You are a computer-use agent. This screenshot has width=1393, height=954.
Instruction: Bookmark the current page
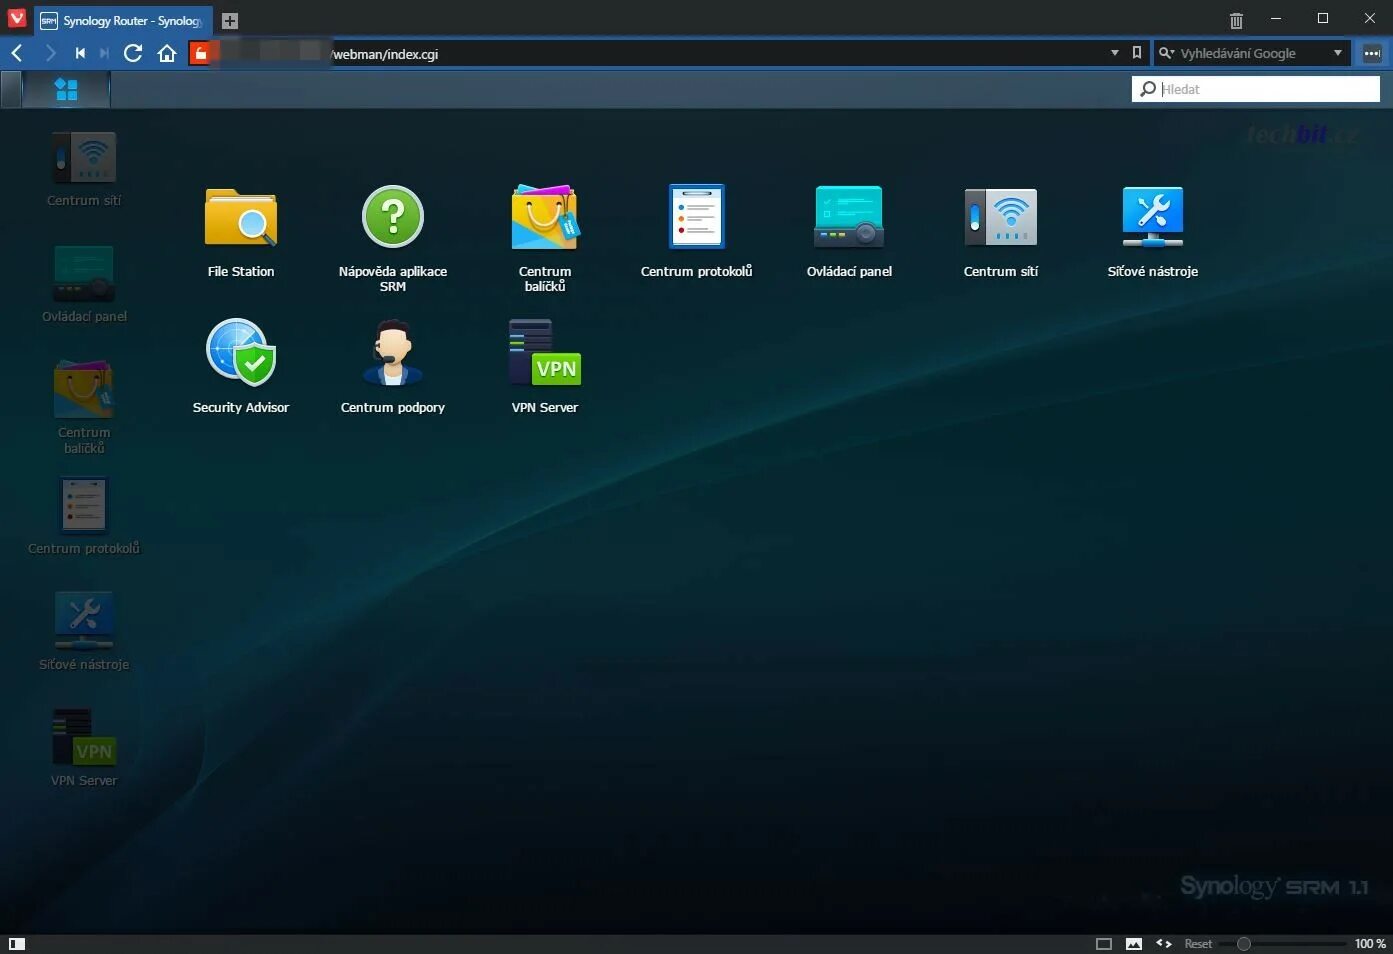(x=1136, y=53)
